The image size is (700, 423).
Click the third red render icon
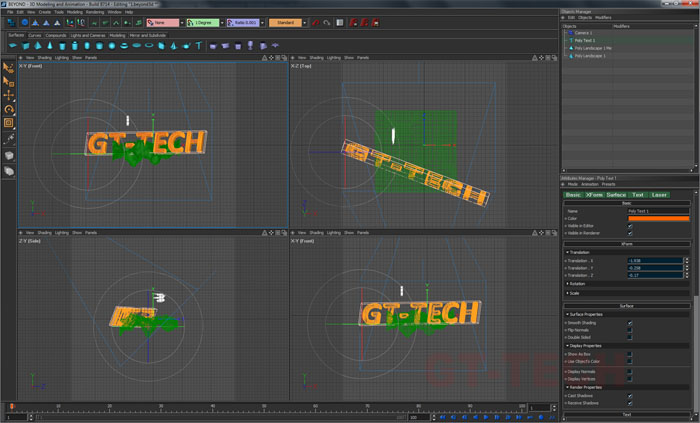[x=375, y=22]
